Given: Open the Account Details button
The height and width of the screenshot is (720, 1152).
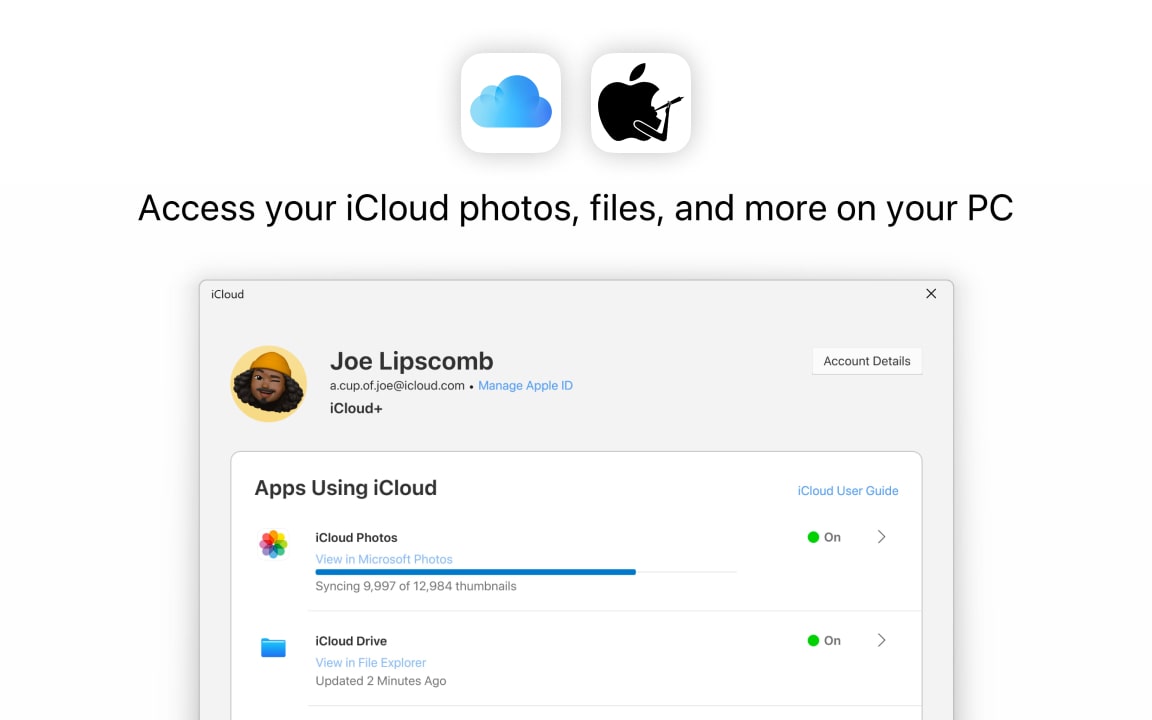Looking at the screenshot, I should [866, 361].
